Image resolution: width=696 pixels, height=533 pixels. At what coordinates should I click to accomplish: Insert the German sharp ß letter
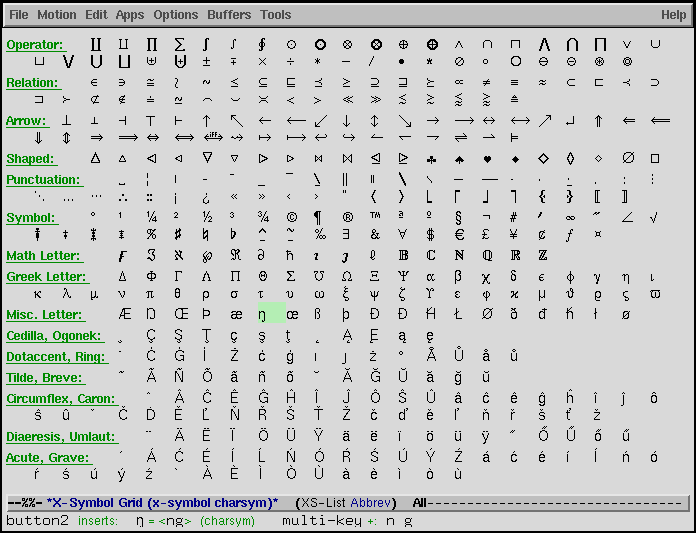(319, 314)
